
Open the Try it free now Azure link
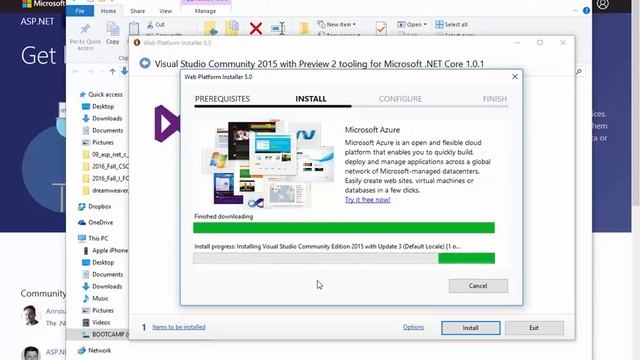pos(367,200)
